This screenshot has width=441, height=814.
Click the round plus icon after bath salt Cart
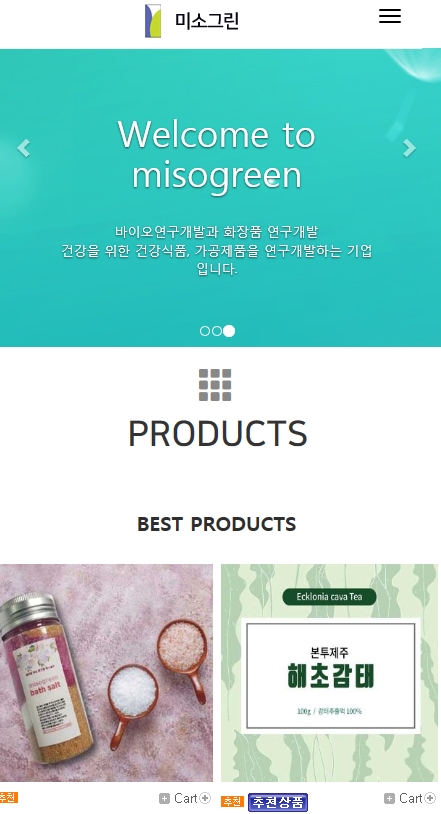205,798
